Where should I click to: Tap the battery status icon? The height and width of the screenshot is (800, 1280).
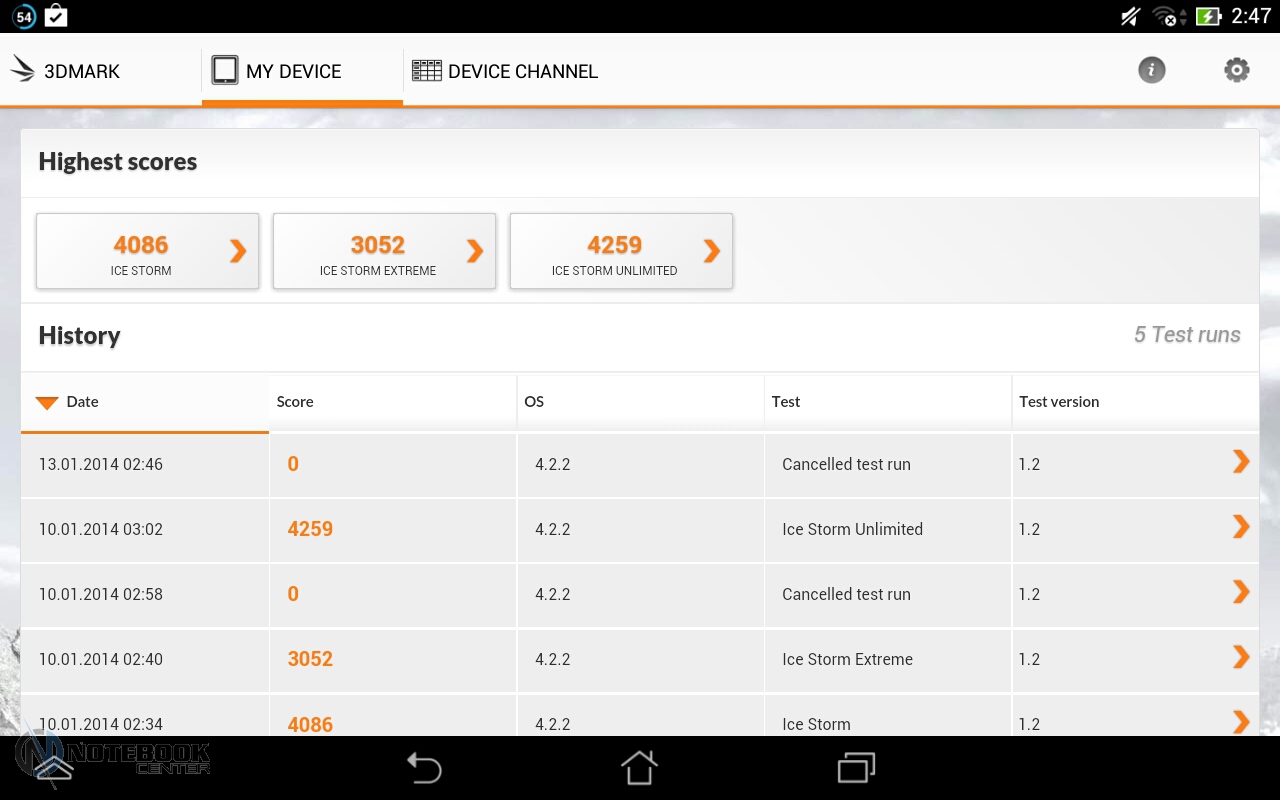coord(1208,16)
